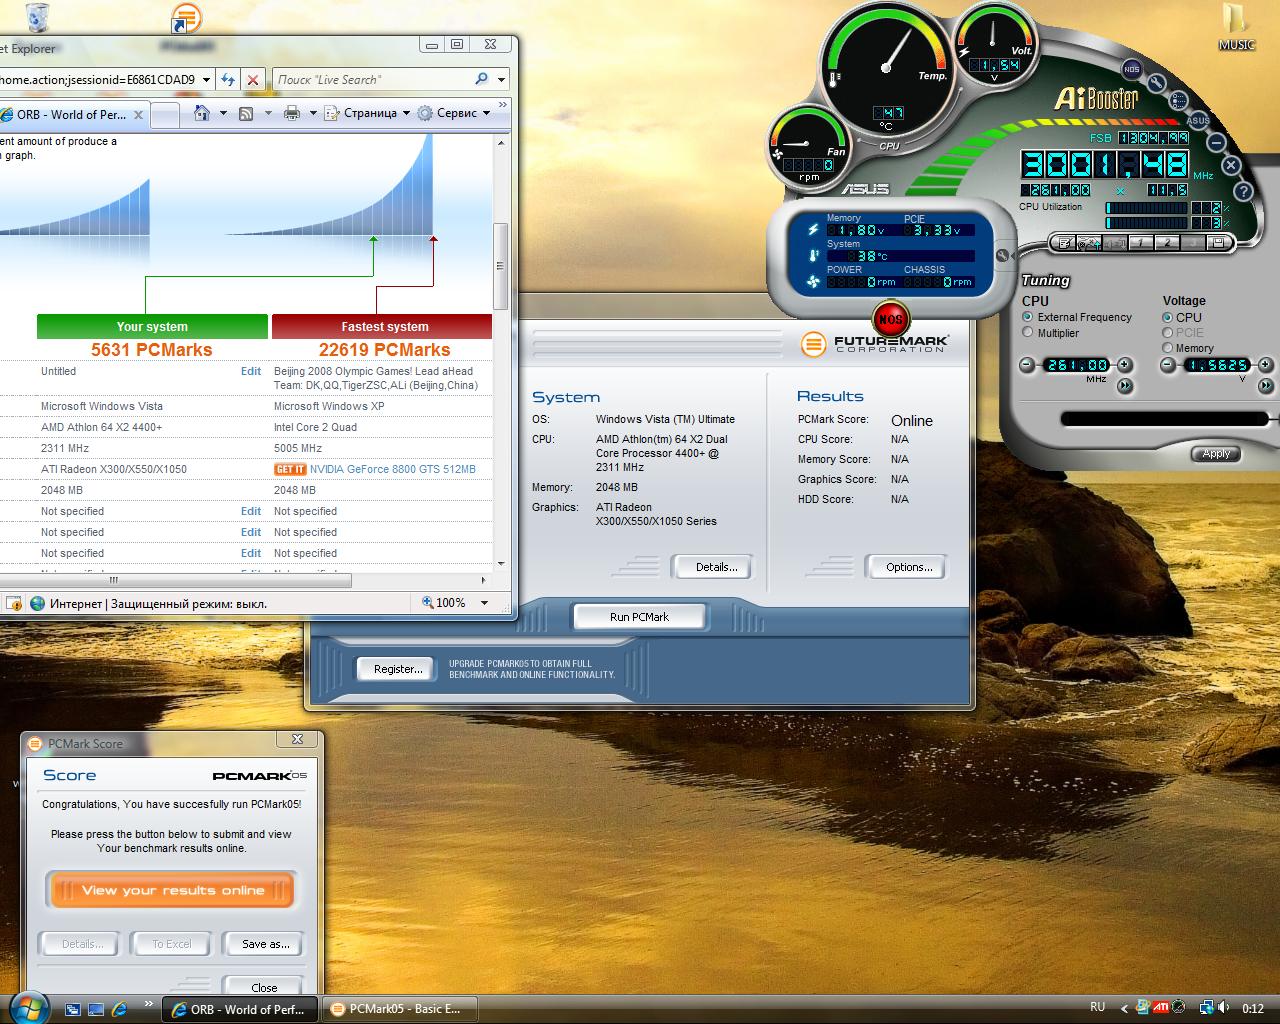Open address bar history dropdown
1280x1024 pixels.
coord(206,80)
